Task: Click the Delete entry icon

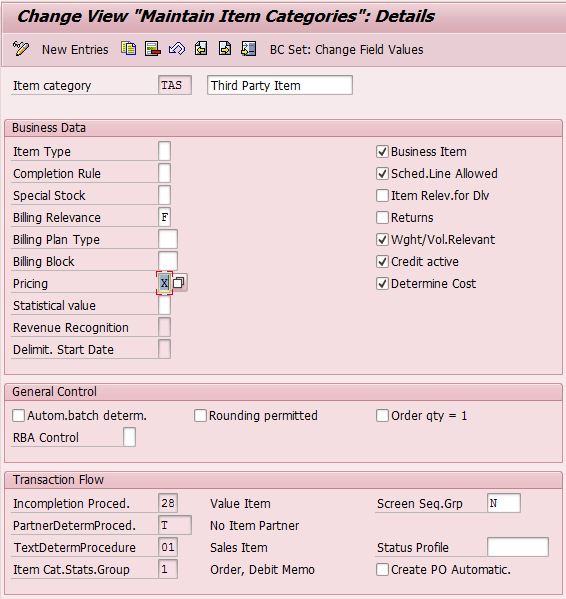Action: click(x=152, y=49)
